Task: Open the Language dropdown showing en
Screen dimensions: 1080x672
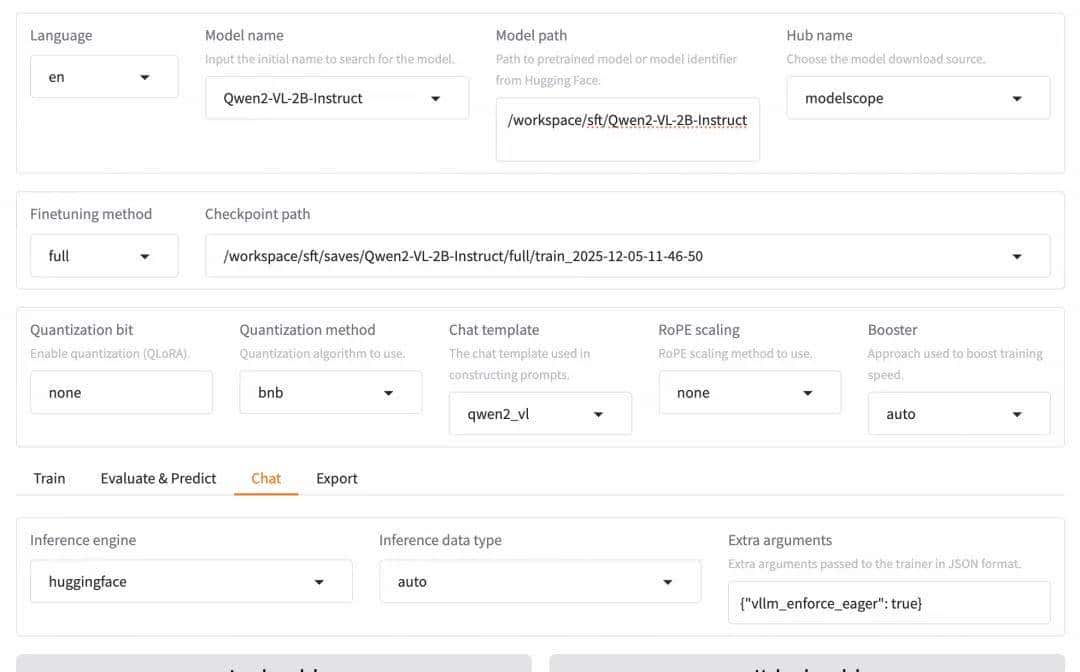Action: pyautogui.click(x=104, y=77)
